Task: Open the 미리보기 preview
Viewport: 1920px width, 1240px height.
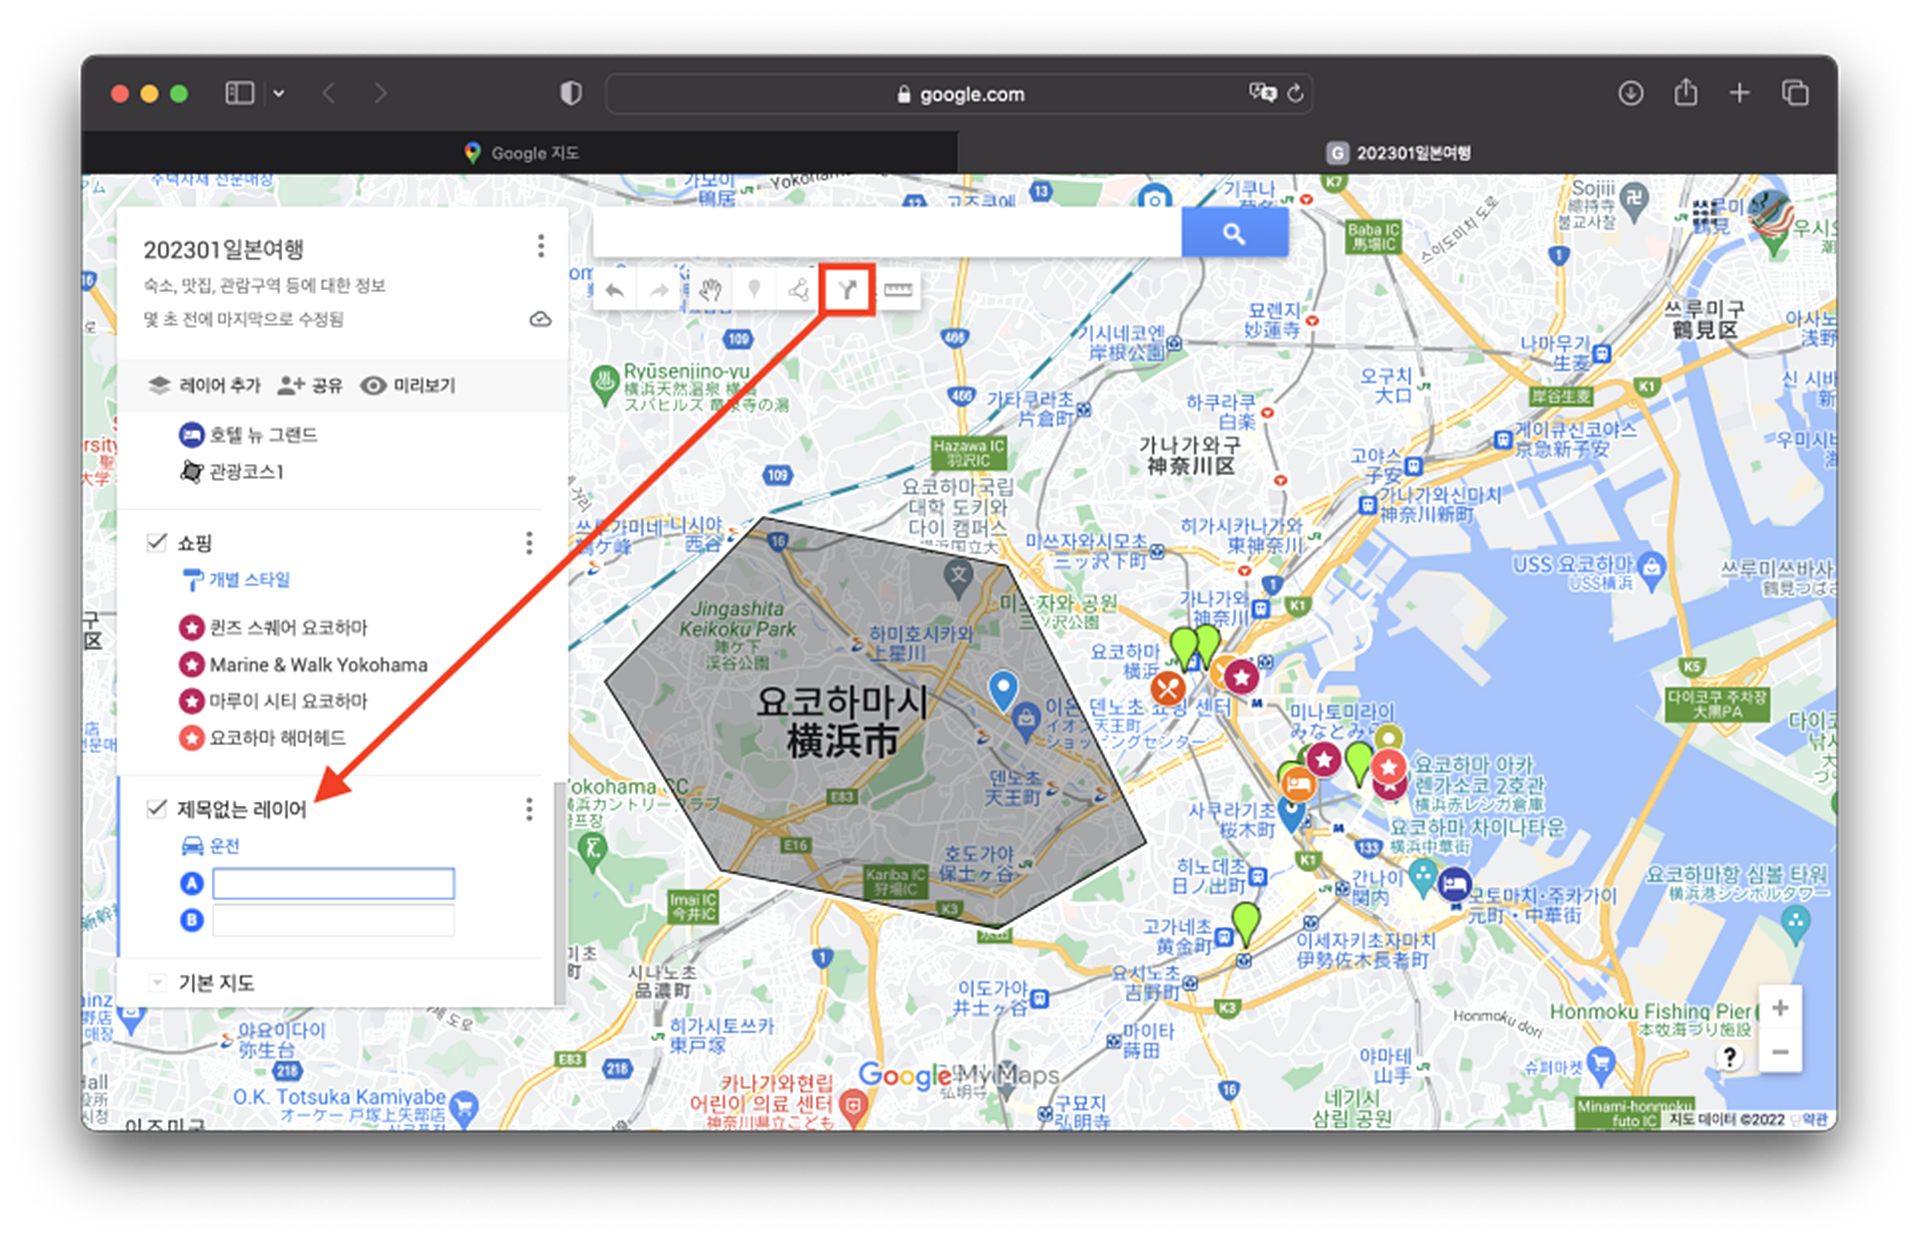Action: (408, 385)
